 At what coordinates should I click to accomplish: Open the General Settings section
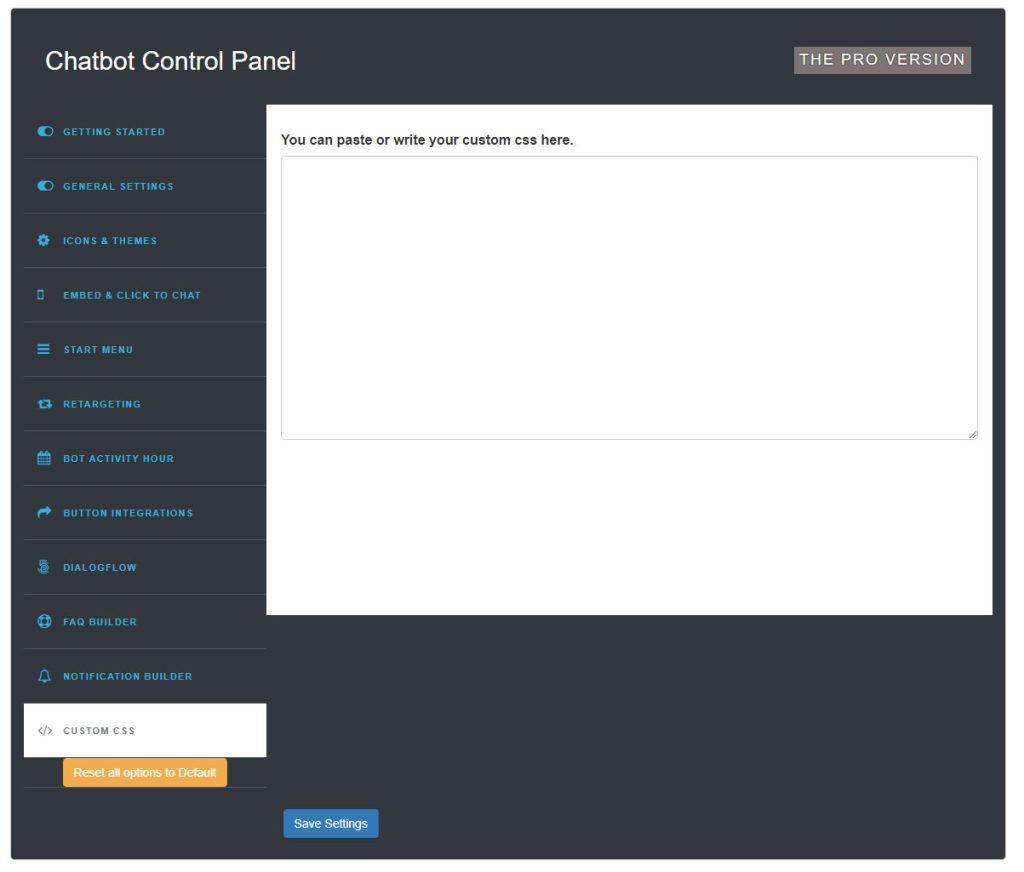(x=118, y=186)
